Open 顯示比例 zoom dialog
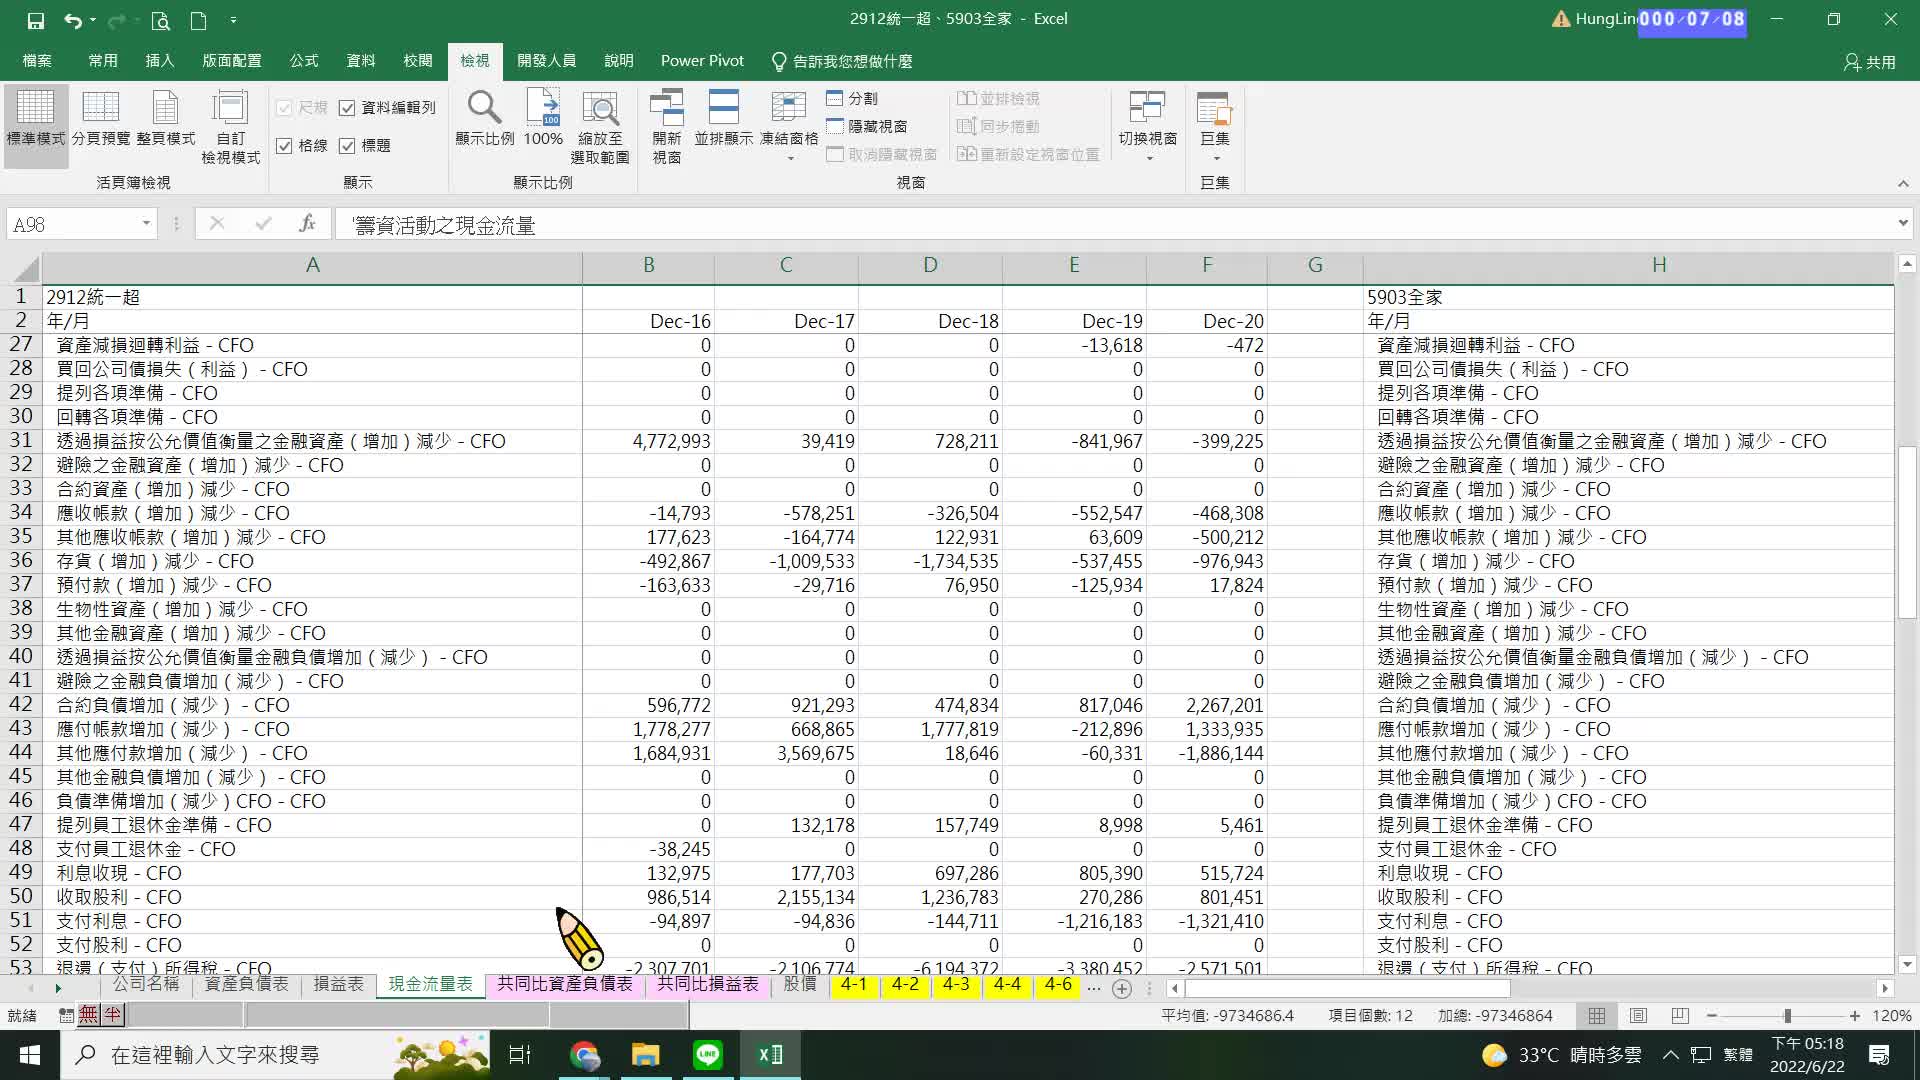1920x1080 pixels. [x=485, y=118]
